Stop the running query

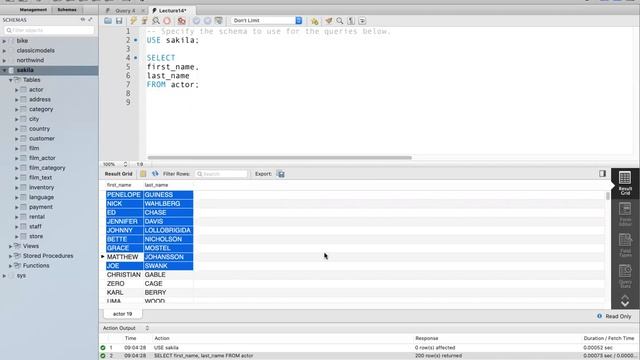[167, 20]
